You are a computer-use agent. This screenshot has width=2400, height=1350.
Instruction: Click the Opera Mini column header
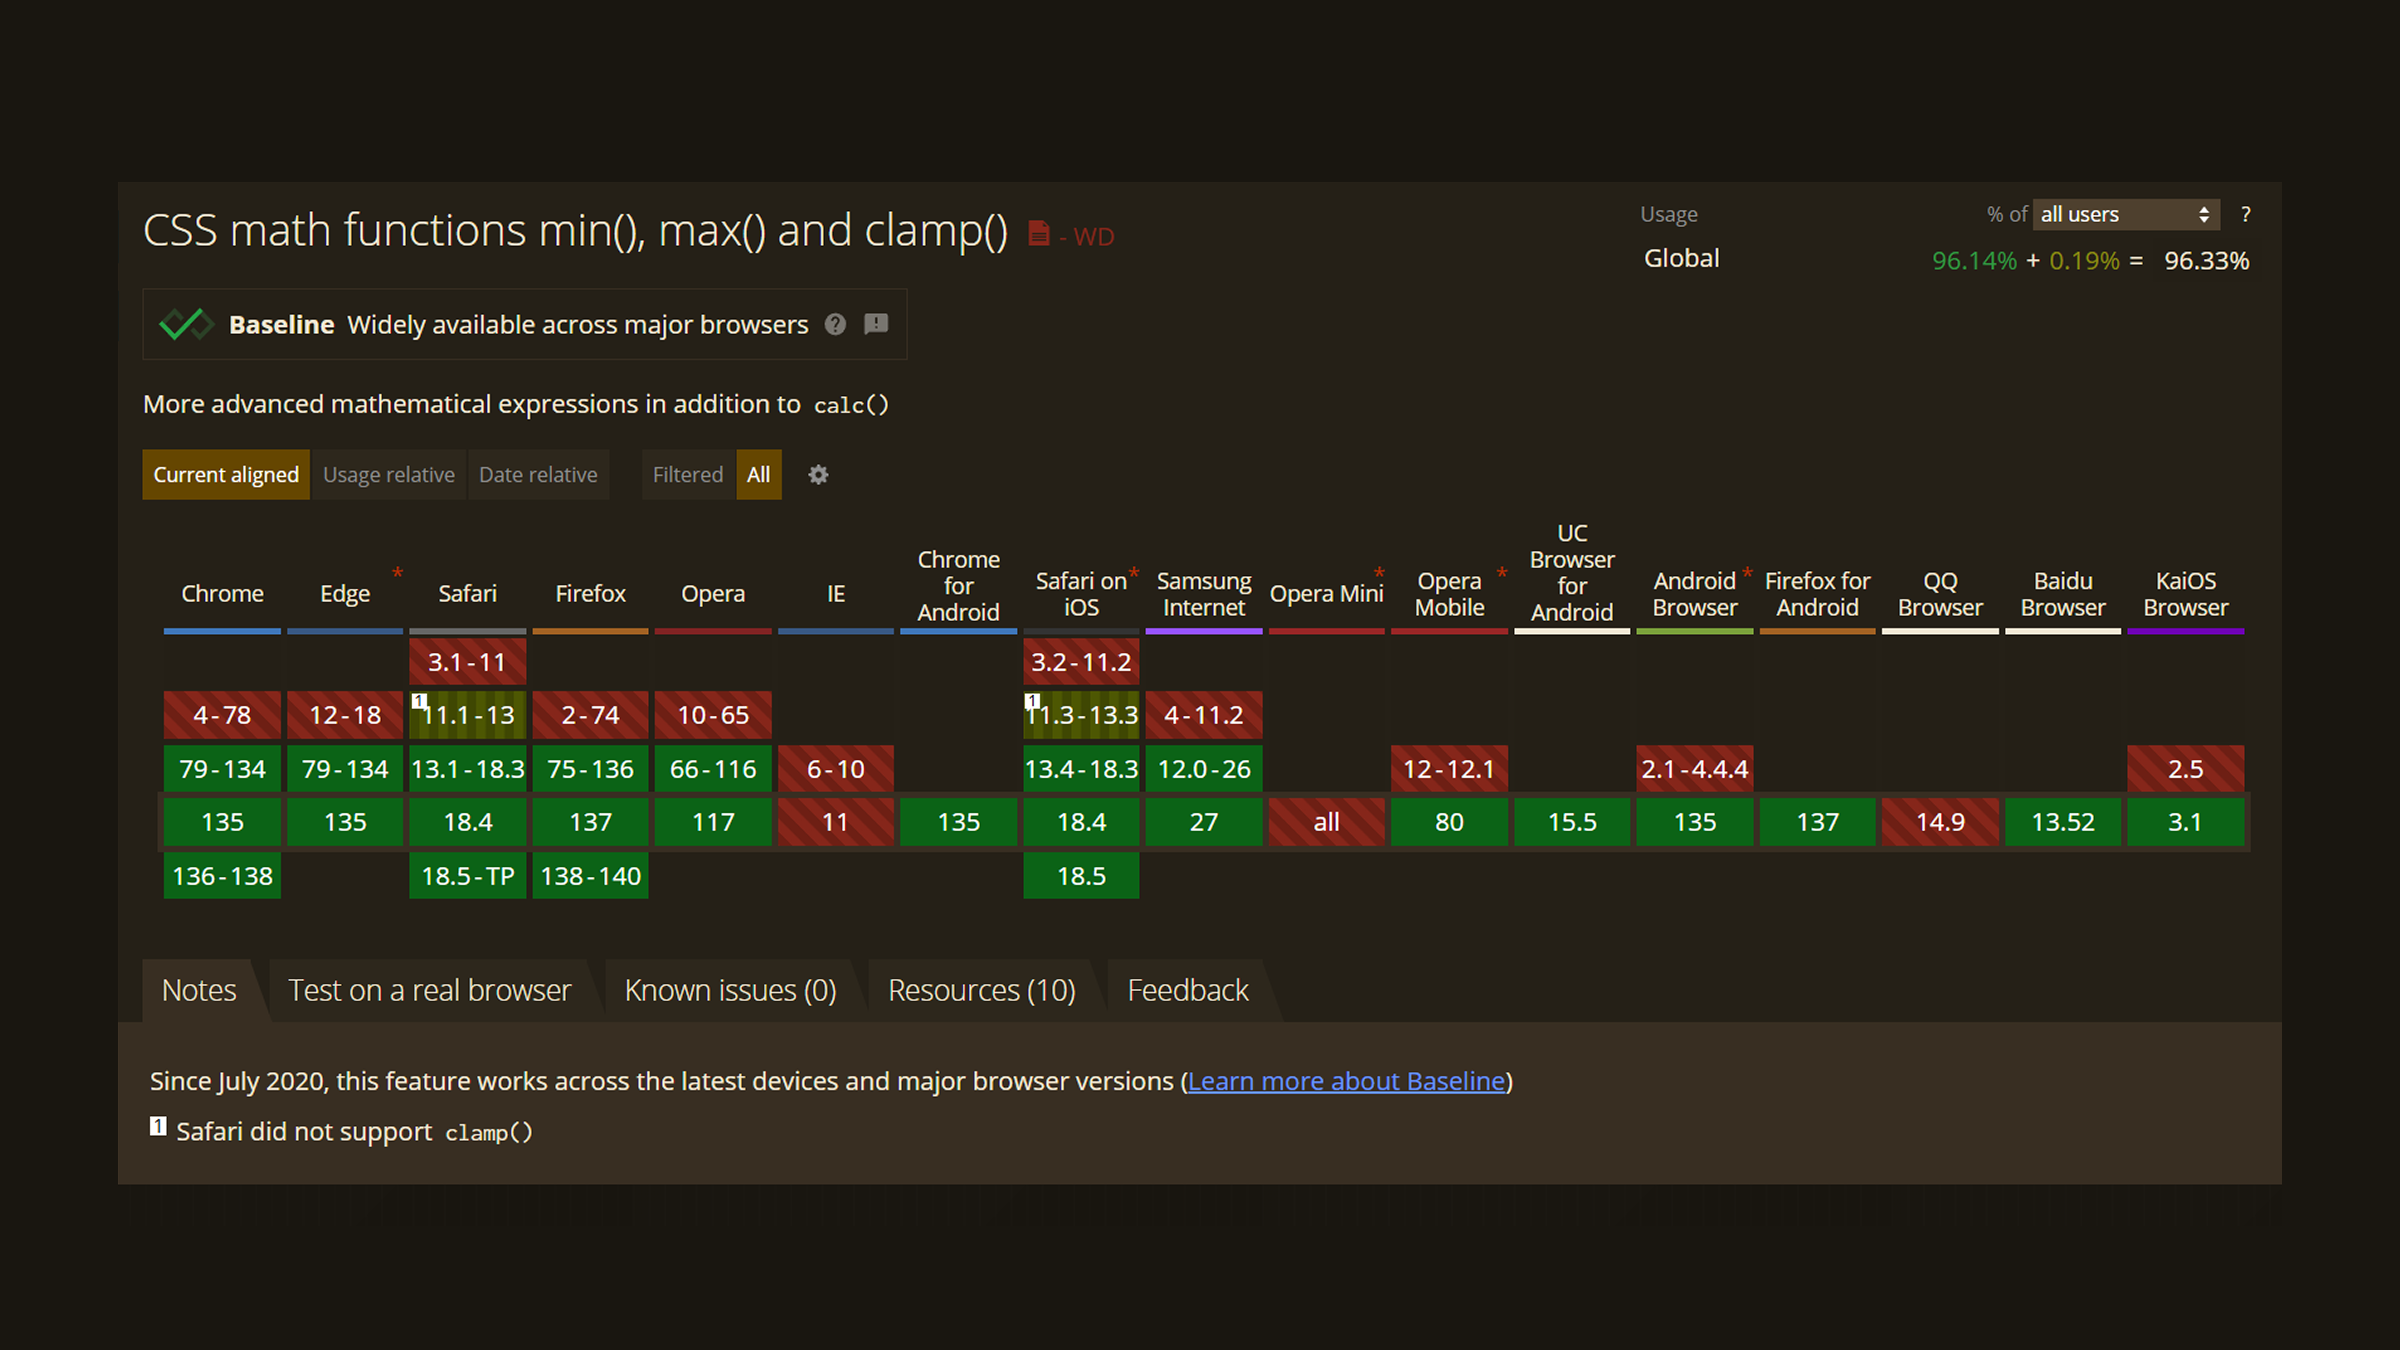click(x=1326, y=593)
